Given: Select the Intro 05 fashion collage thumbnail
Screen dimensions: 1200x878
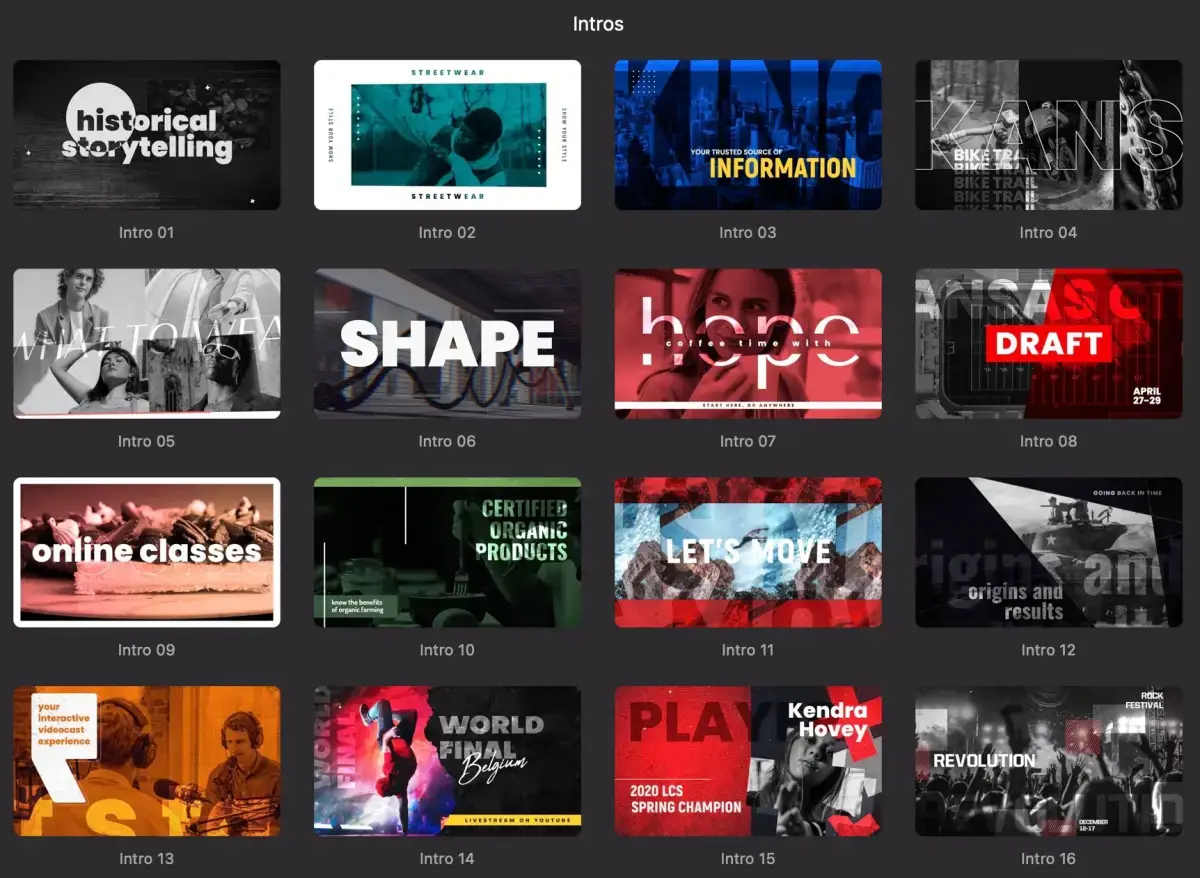Looking at the screenshot, I should (x=147, y=343).
